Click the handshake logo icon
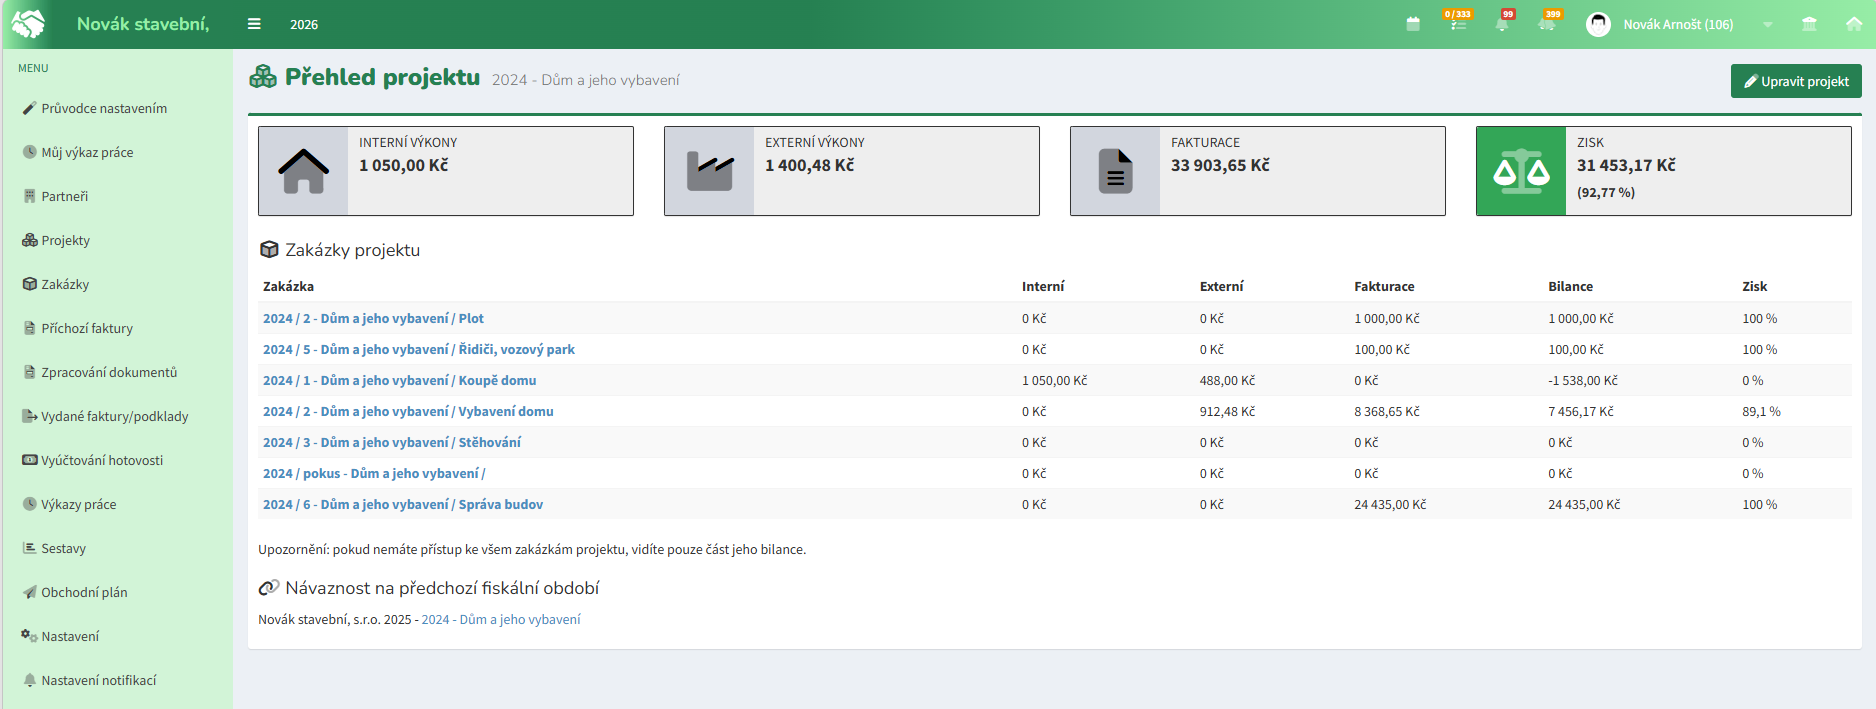The width and height of the screenshot is (1876, 709). coord(28,24)
